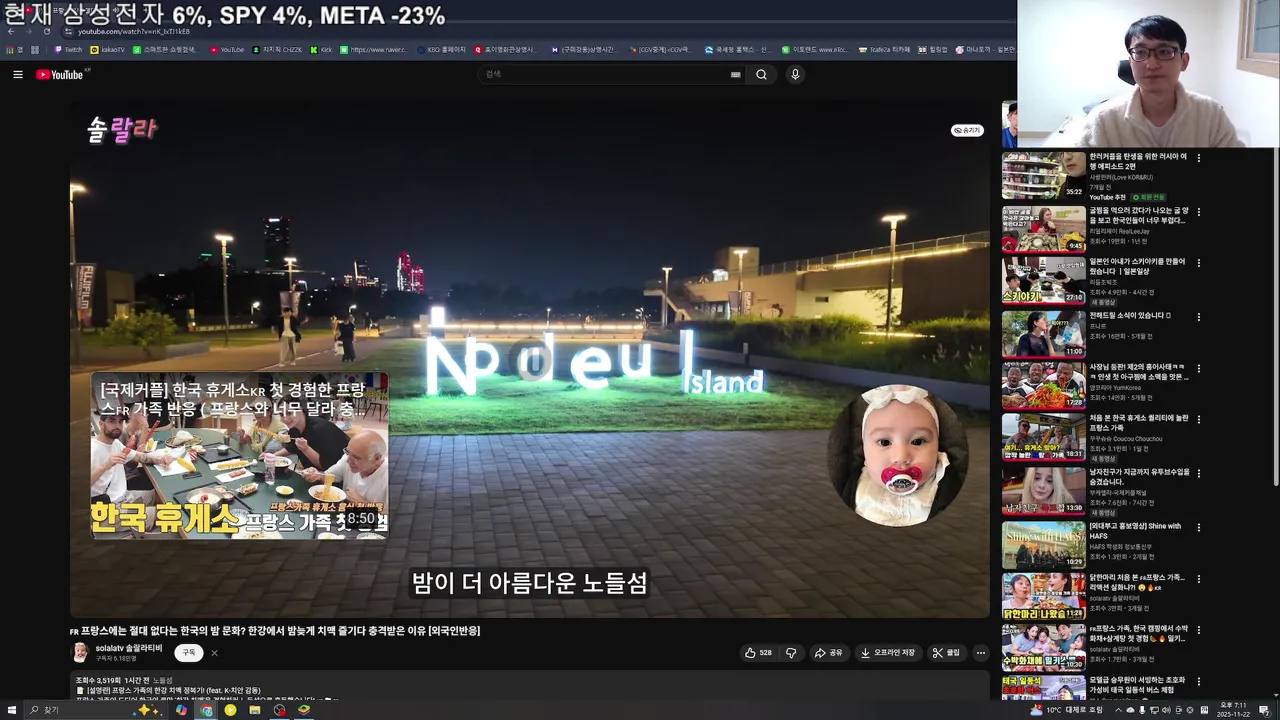Viewport: 1280px width, 720px height.
Task: Open options menu for 남자친구가 지금까지 video
Action: pyautogui.click(x=1198, y=473)
